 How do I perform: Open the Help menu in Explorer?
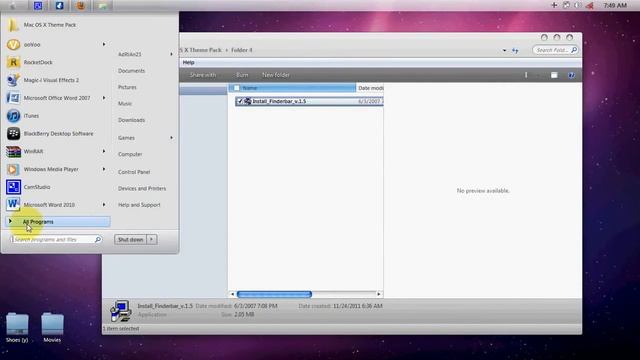coord(189,62)
